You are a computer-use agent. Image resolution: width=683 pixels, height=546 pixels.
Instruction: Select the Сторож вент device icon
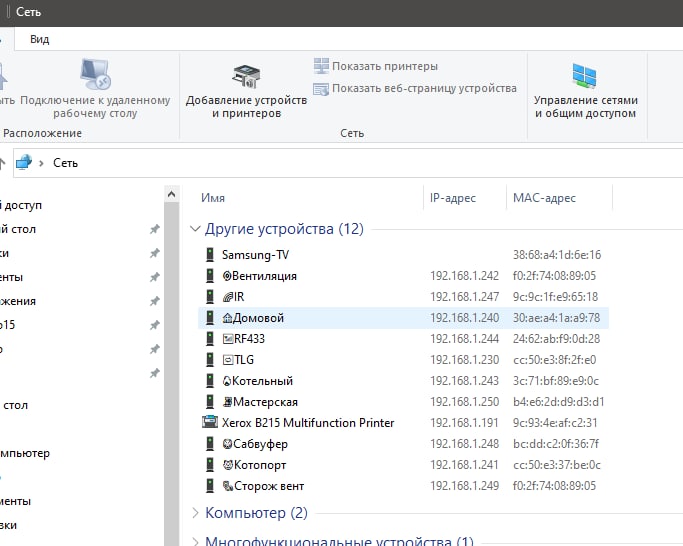(x=210, y=485)
